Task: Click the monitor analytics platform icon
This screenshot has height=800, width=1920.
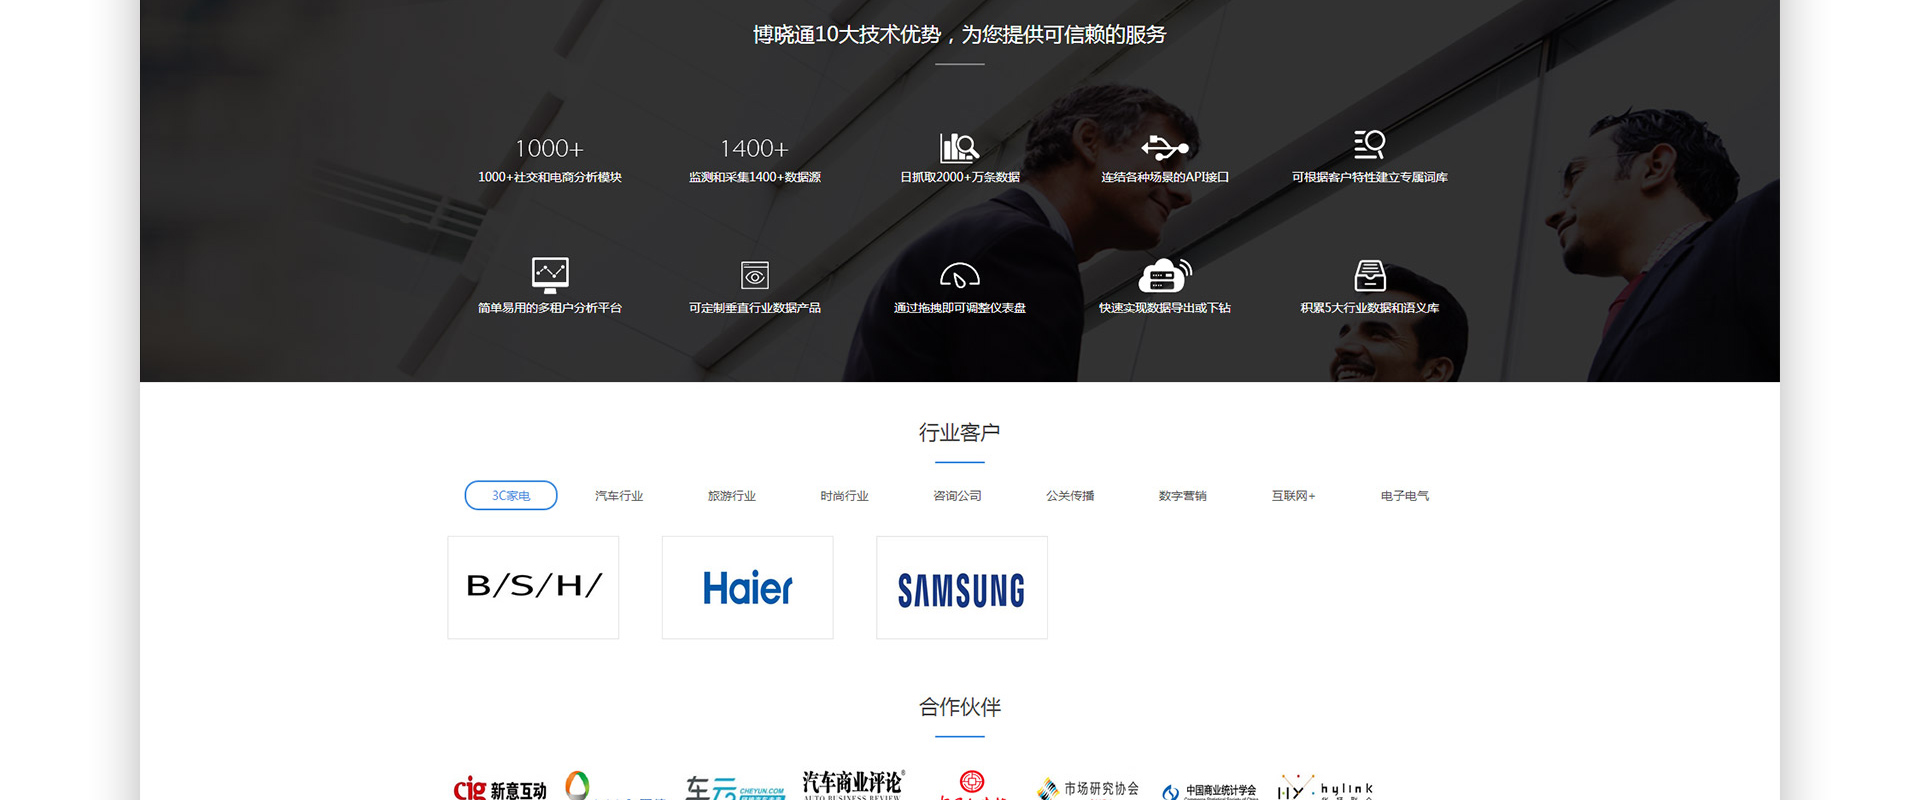Action: point(550,275)
